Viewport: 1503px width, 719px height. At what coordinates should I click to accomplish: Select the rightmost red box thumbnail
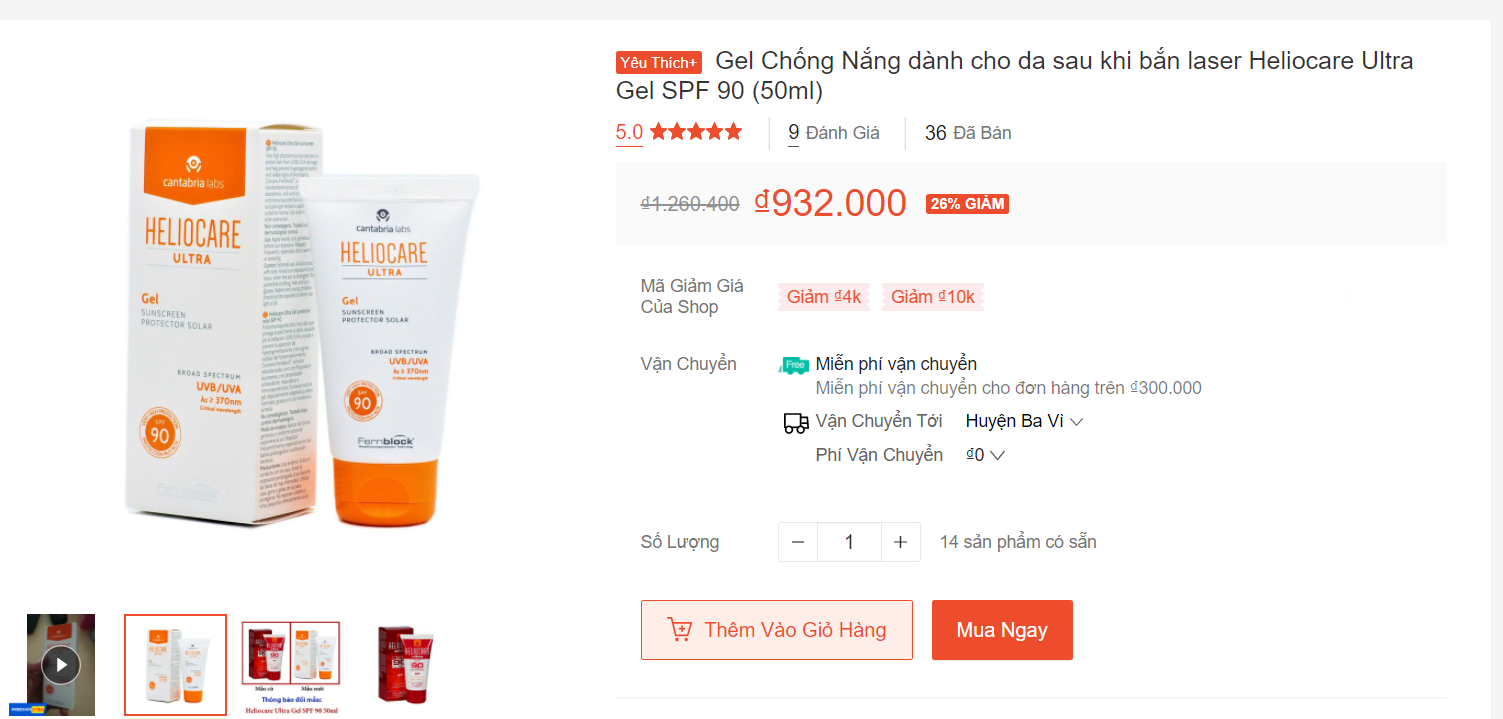point(405,664)
